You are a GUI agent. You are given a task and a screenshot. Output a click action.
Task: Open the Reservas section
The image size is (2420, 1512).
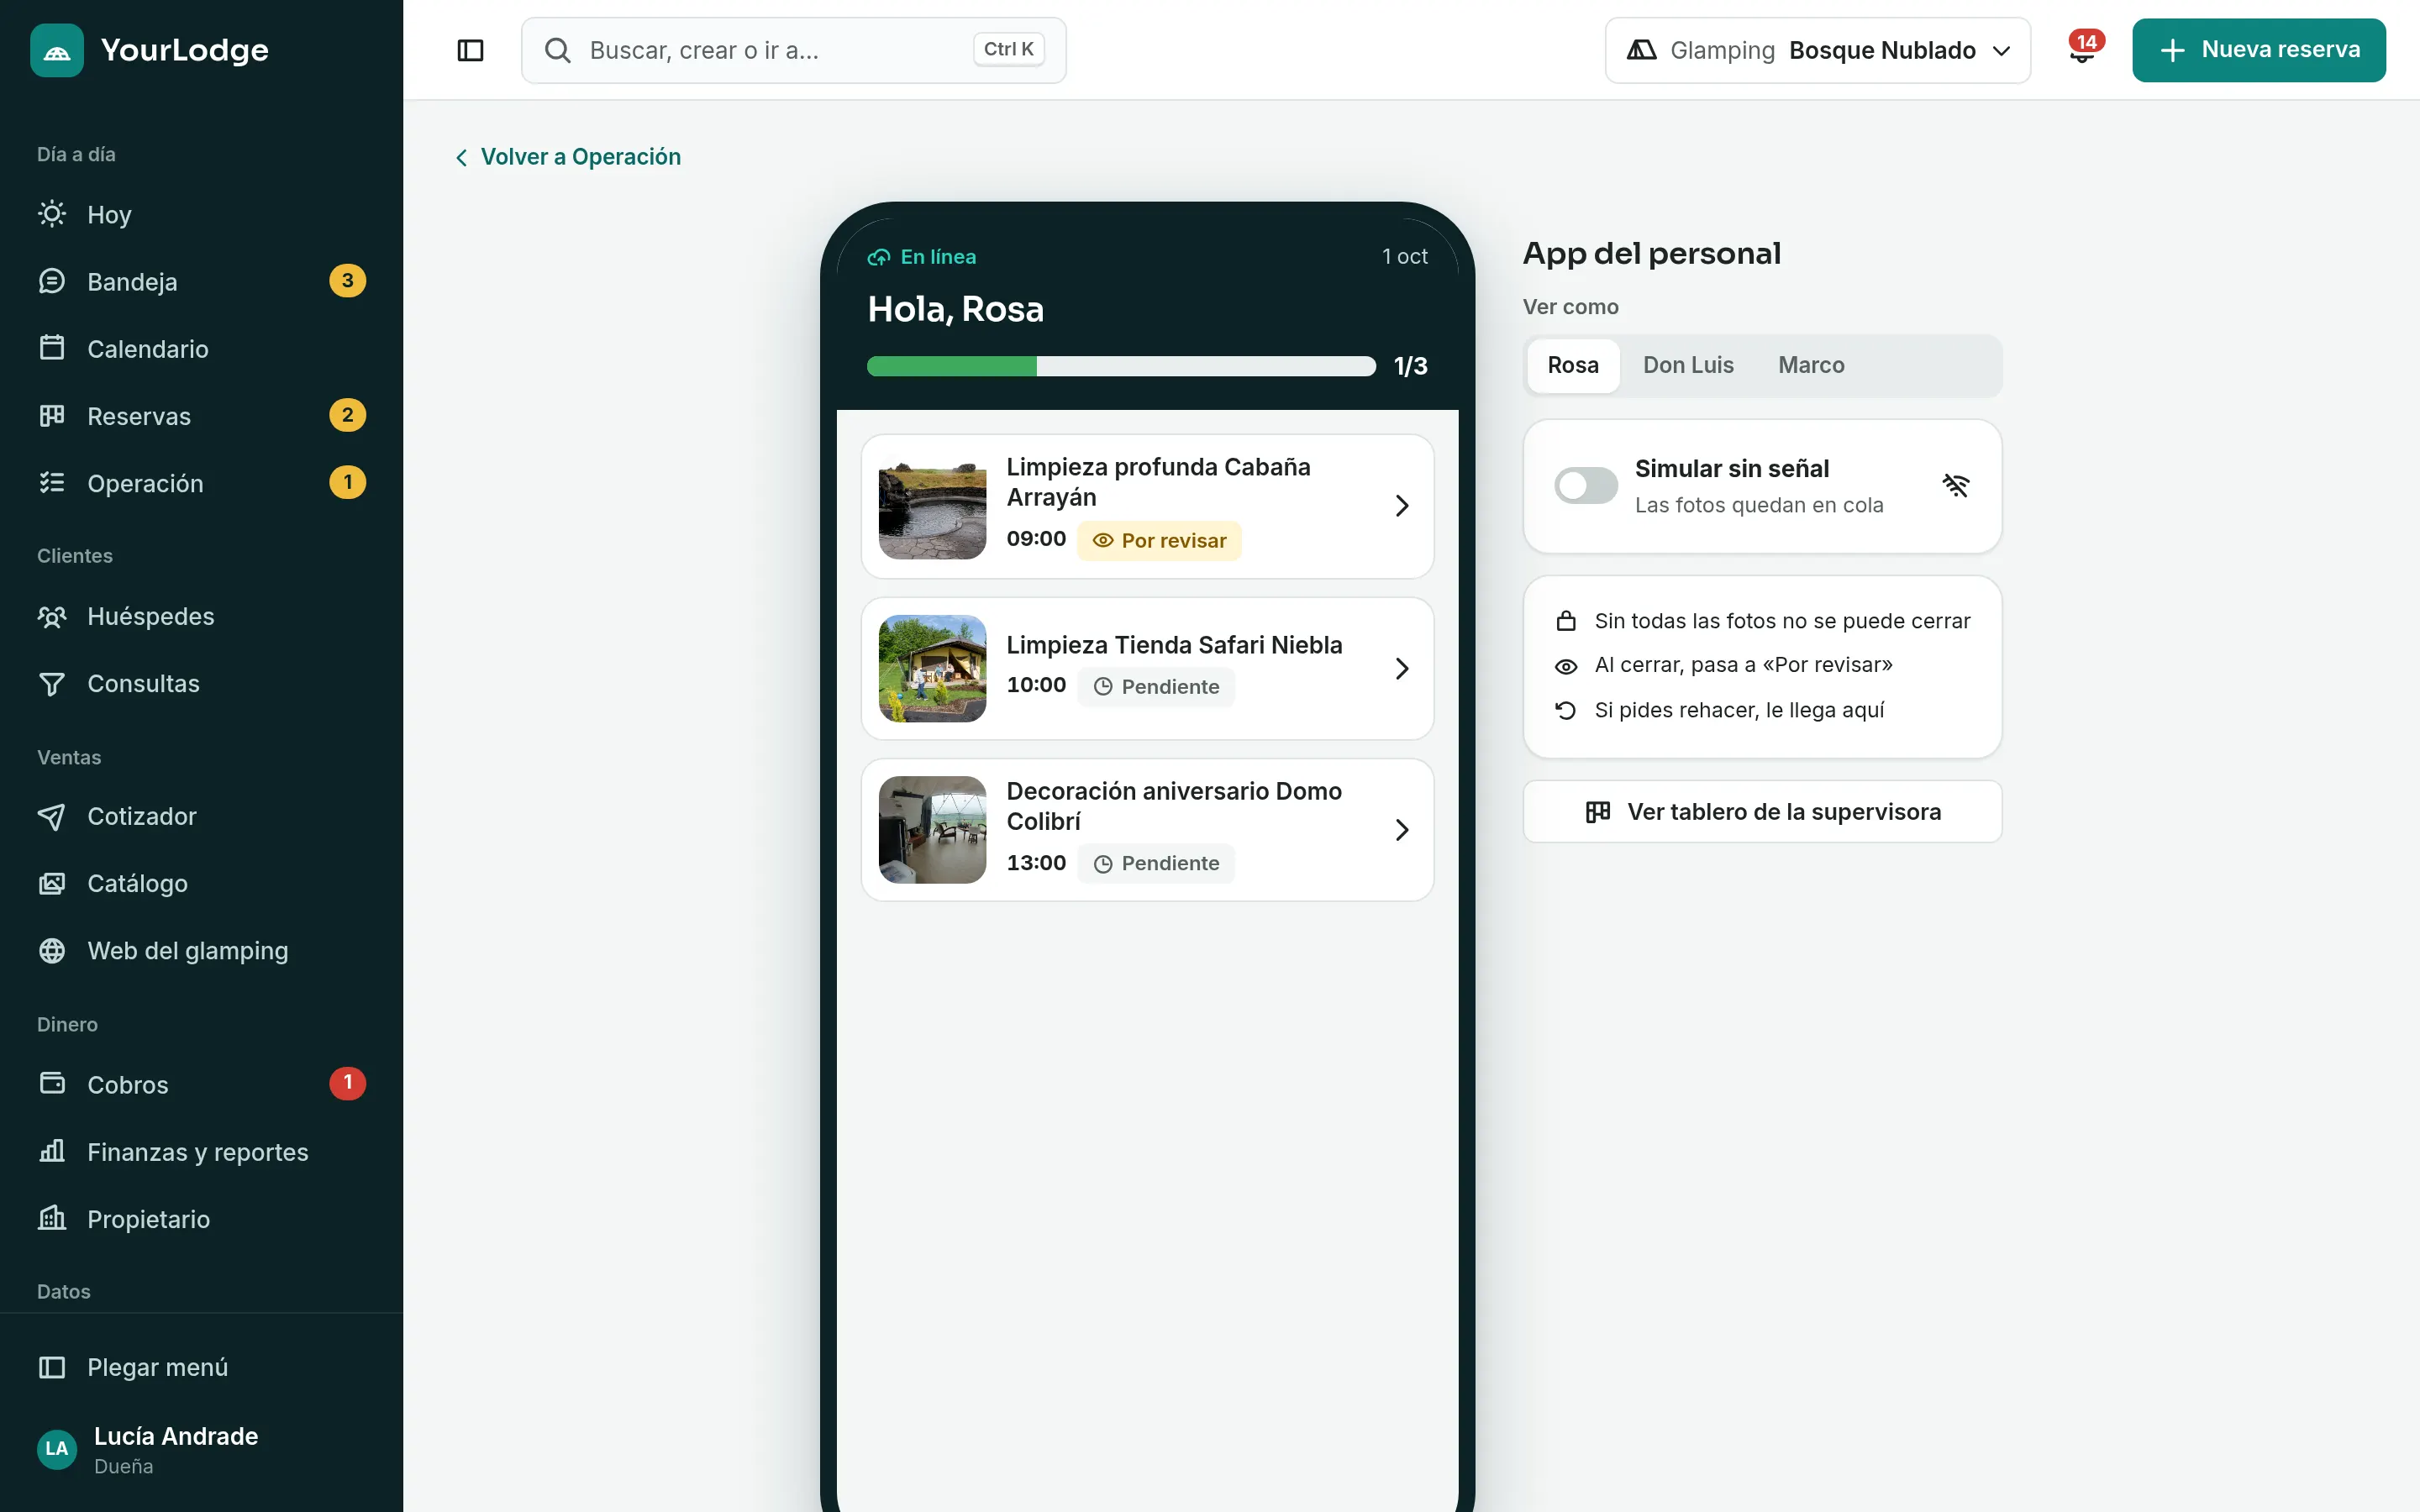coord(201,415)
